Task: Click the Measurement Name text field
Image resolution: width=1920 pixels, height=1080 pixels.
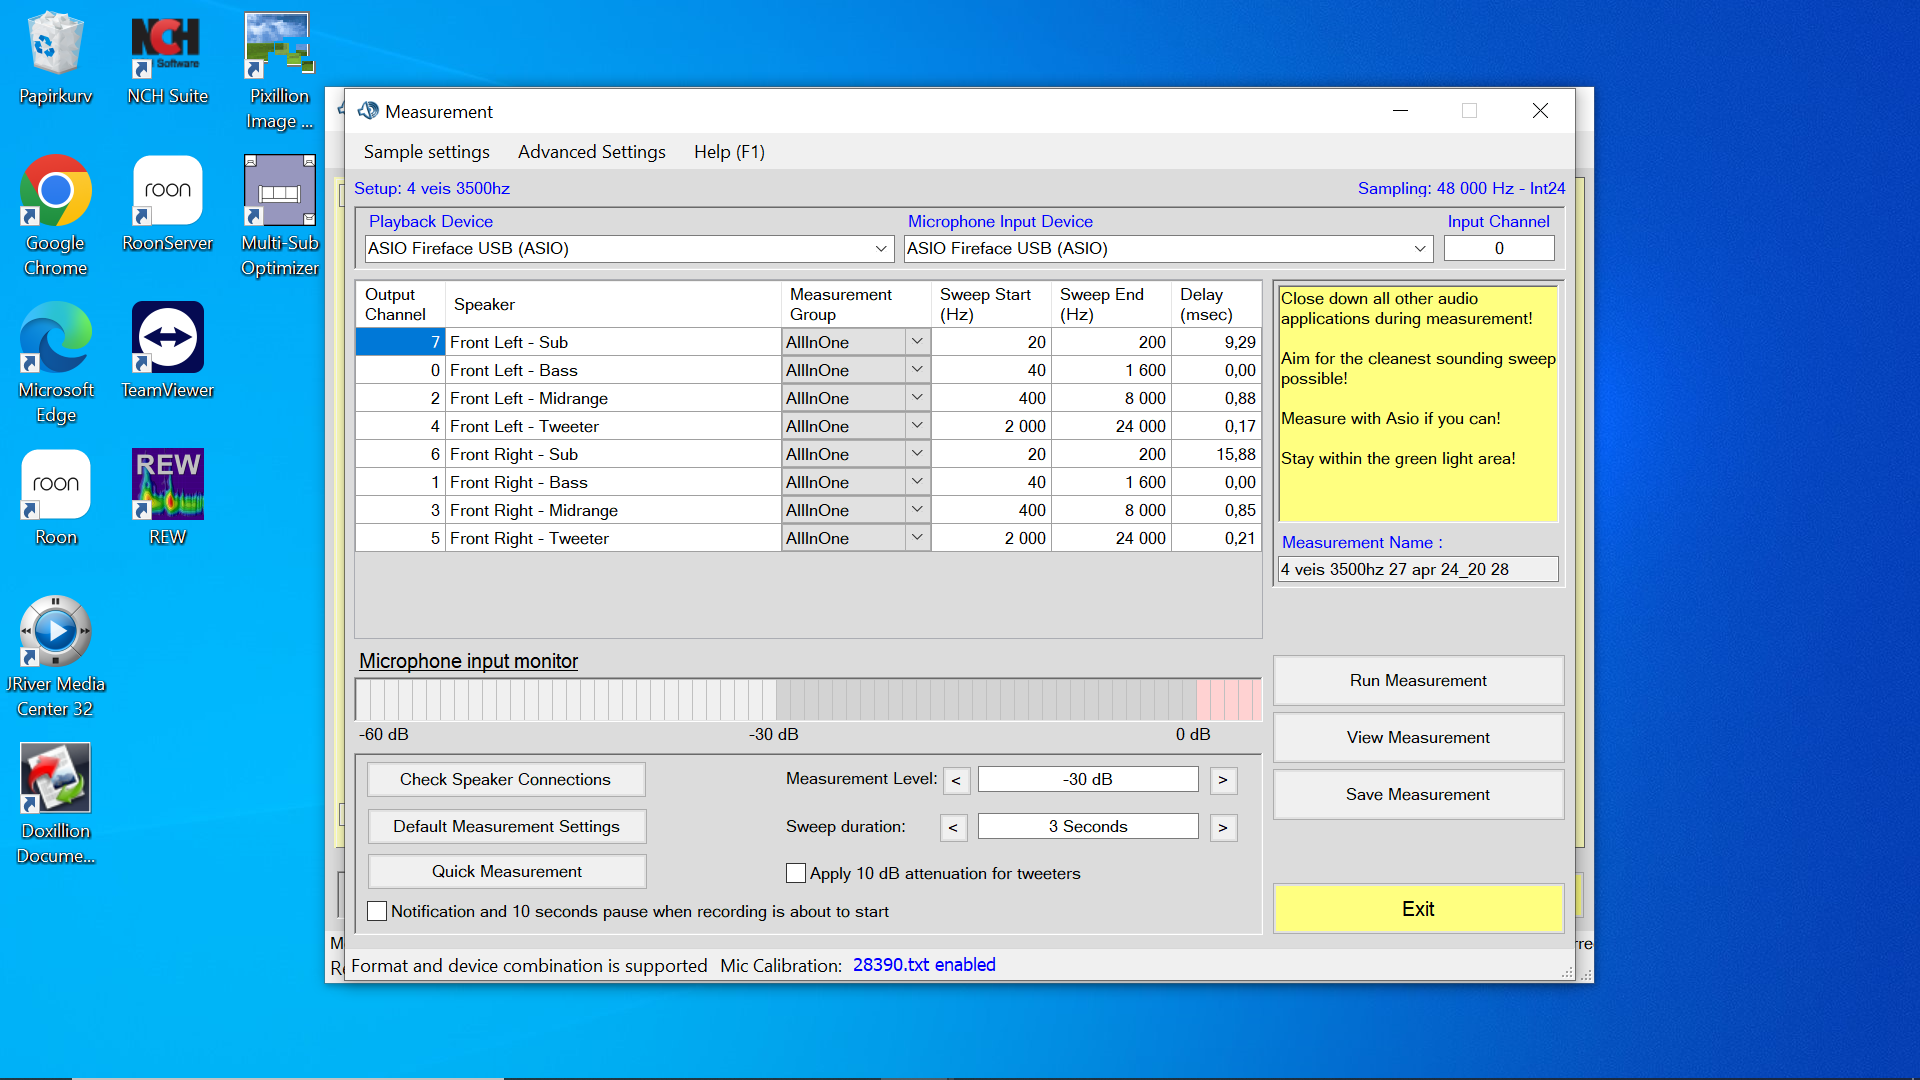Action: click(x=1417, y=569)
